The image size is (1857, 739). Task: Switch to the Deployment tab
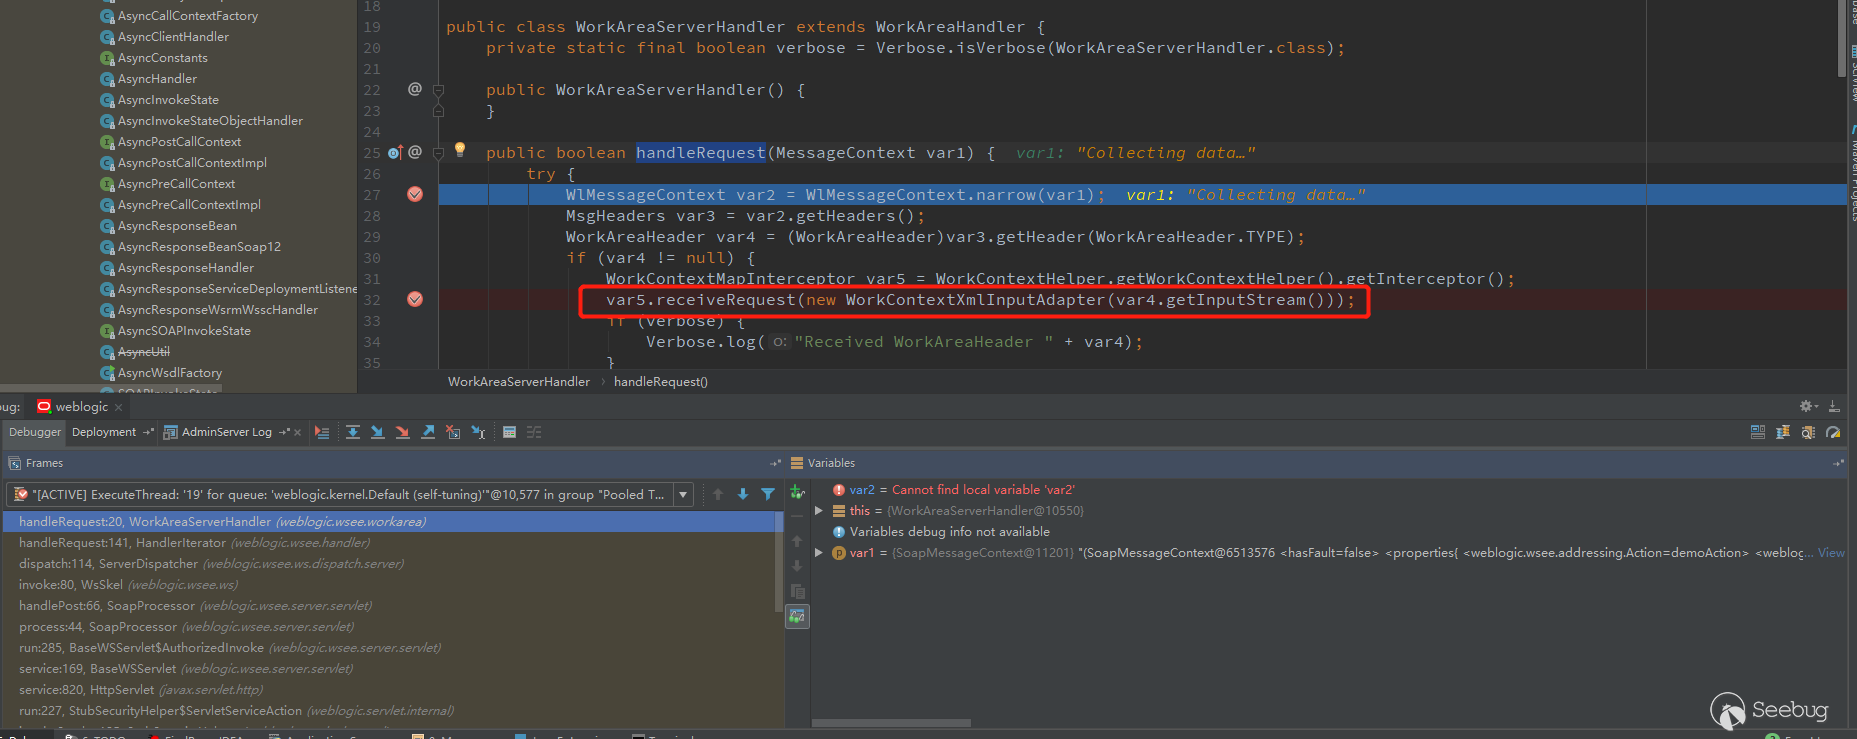pos(104,432)
